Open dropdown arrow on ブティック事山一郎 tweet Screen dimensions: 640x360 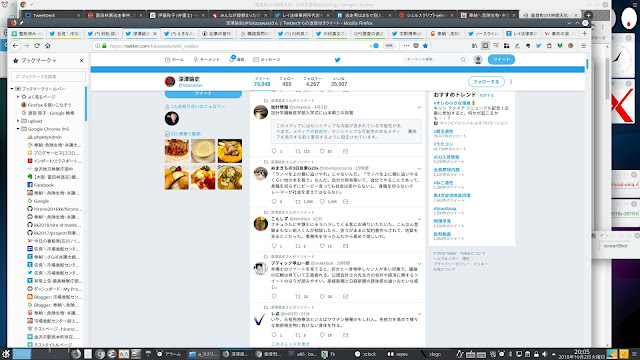coord(419,264)
